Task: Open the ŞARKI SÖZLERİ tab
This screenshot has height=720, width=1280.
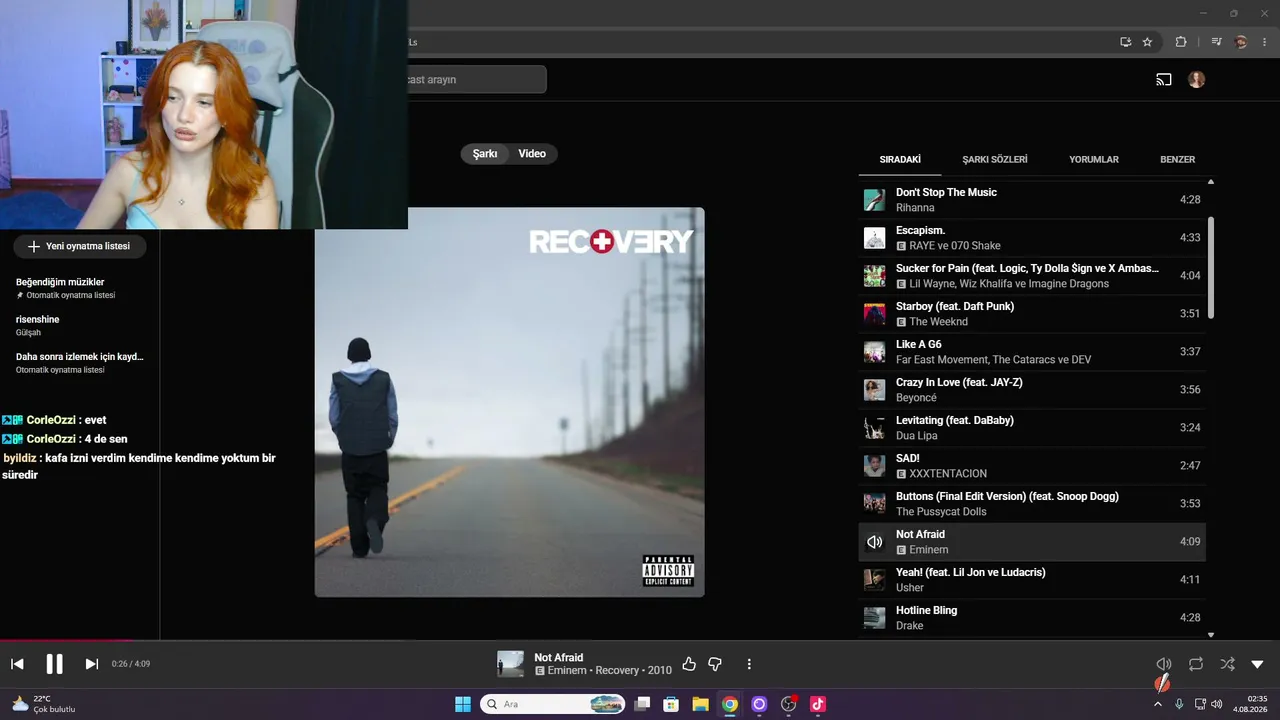Action: 995,160
